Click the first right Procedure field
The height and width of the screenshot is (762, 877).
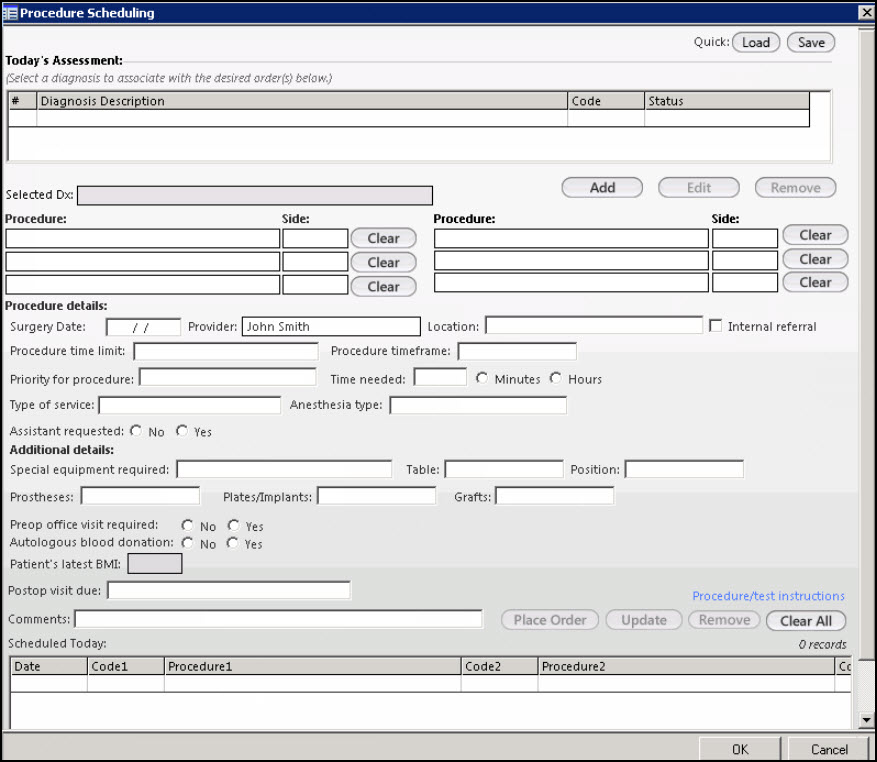coord(571,238)
